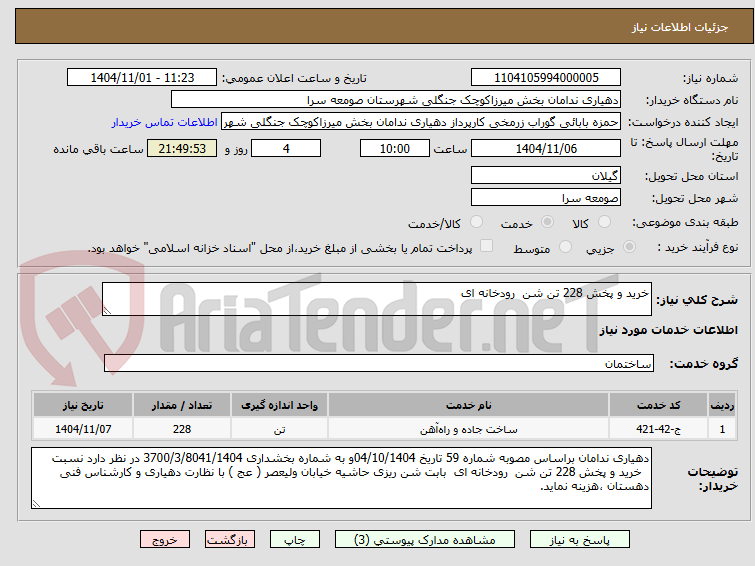Click the ایجاد کننده درخواست field
Image resolution: width=755 pixels, height=566 pixels.
[x=421, y=122]
